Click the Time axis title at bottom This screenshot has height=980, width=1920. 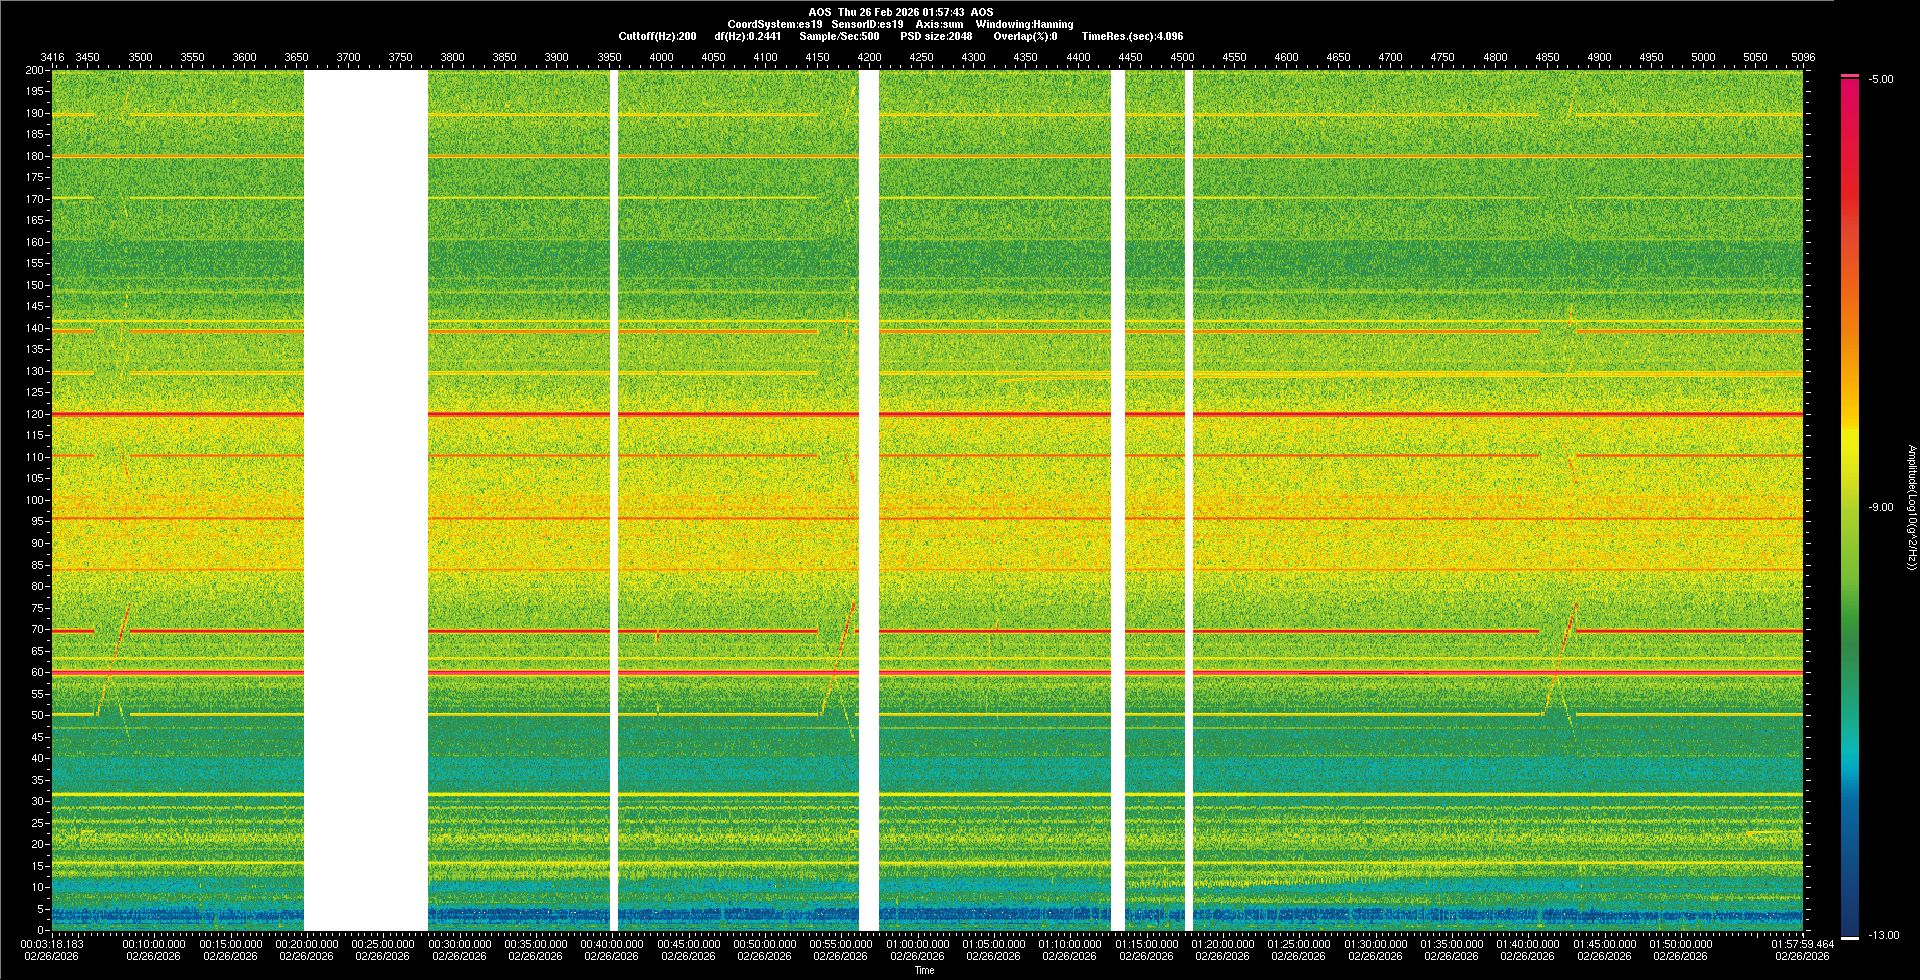tap(924, 971)
